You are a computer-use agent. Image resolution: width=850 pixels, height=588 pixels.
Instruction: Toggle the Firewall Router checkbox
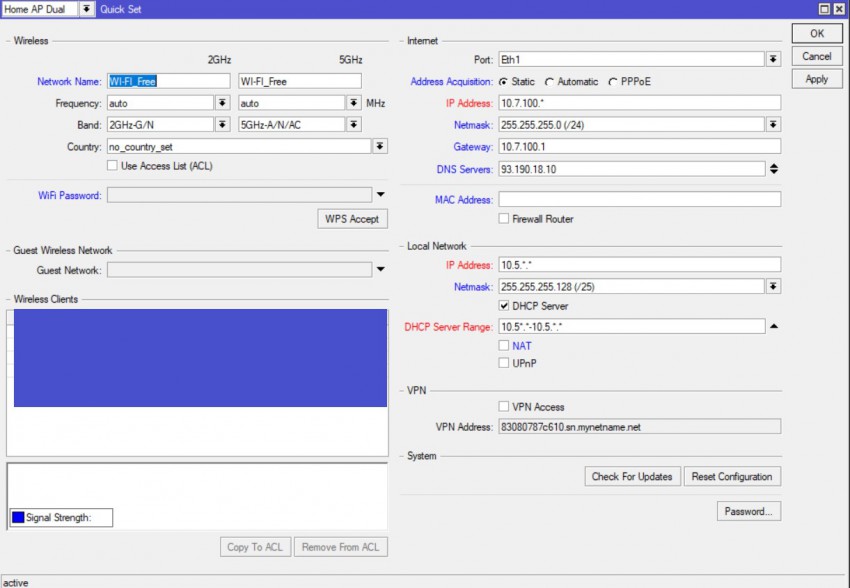(504, 219)
